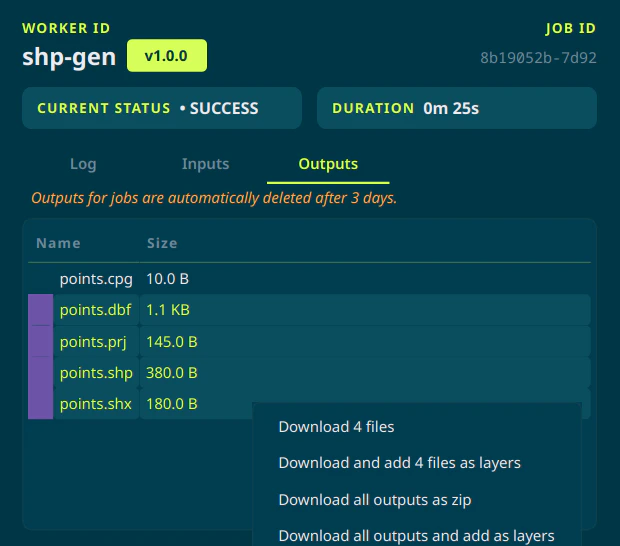
Task: Click the job ID 8b19052b-7d92
Action: tap(538, 58)
